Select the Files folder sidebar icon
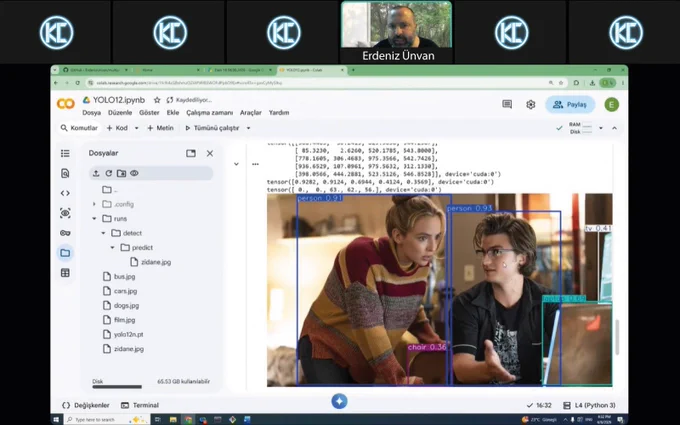Screen dimensions: 680x425 click(x=65, y=253)
